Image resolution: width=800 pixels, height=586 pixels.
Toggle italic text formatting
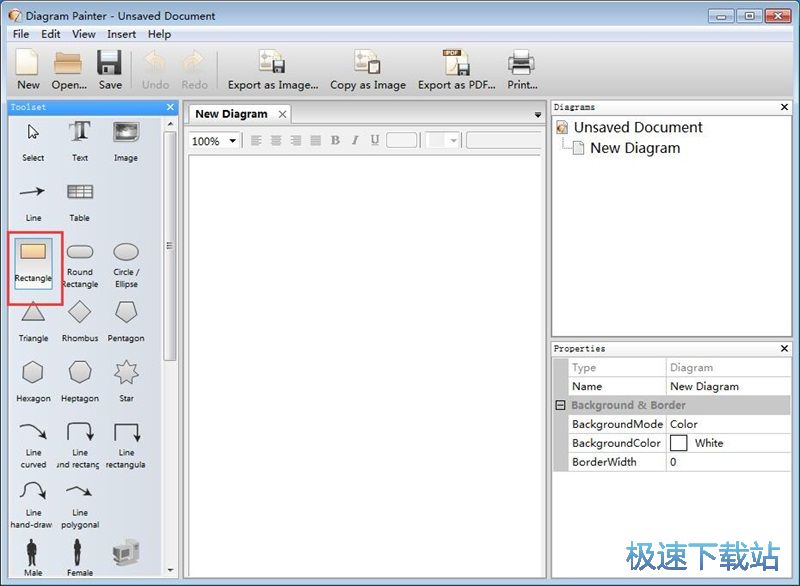[355, 141]
